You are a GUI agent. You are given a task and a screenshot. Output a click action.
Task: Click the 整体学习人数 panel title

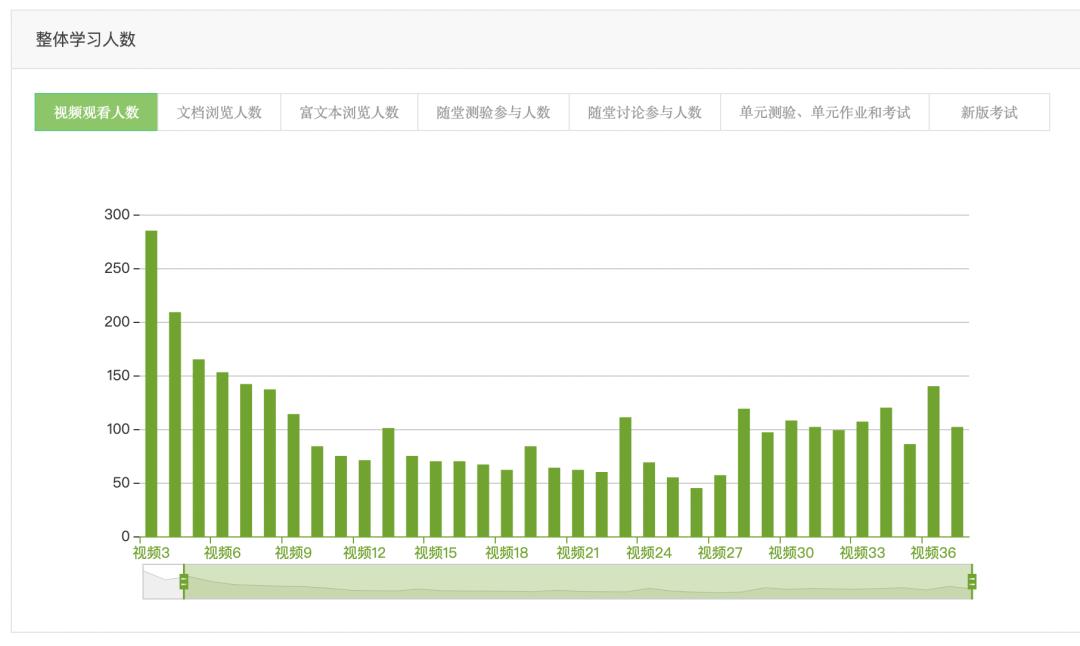coord(85,39)
